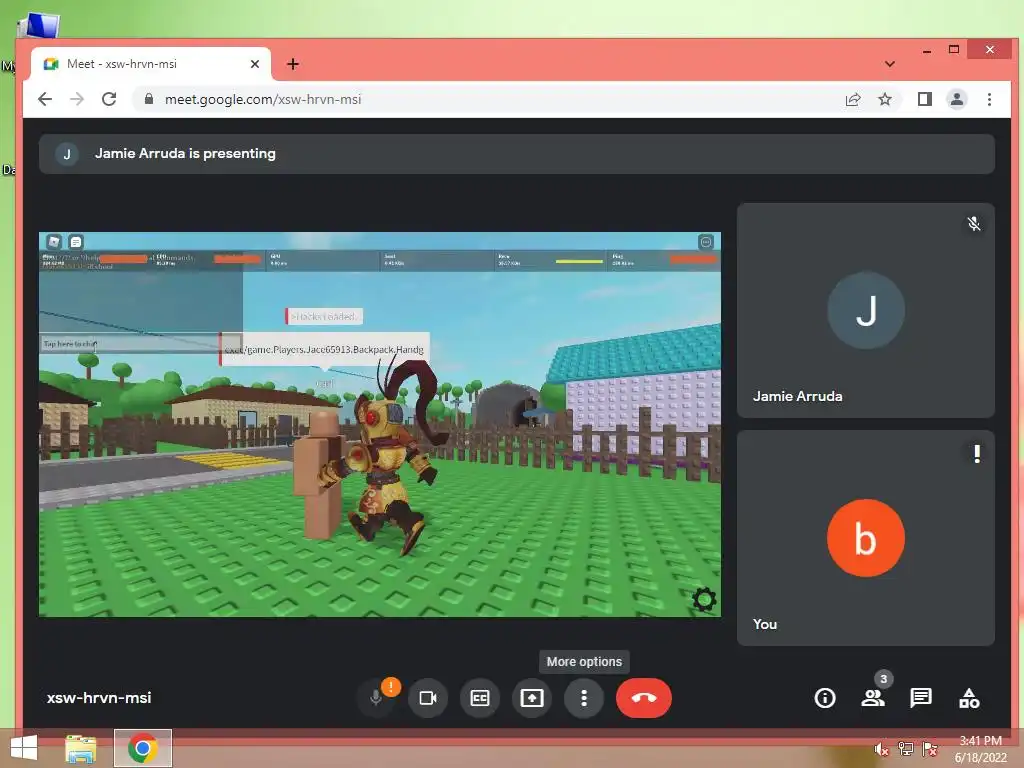Click the muted mic icon on Jamie Arruda's tile
The image size is (1024, 768).
(x=974, y=224)
